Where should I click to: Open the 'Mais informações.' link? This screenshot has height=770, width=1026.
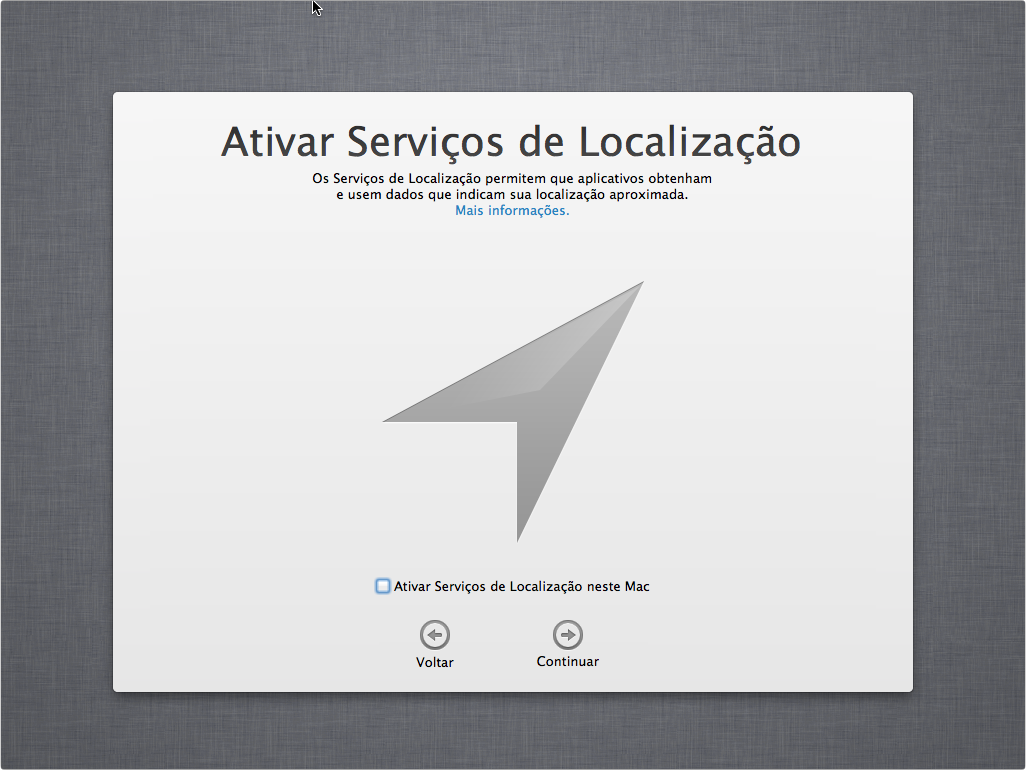coord(512,211)
